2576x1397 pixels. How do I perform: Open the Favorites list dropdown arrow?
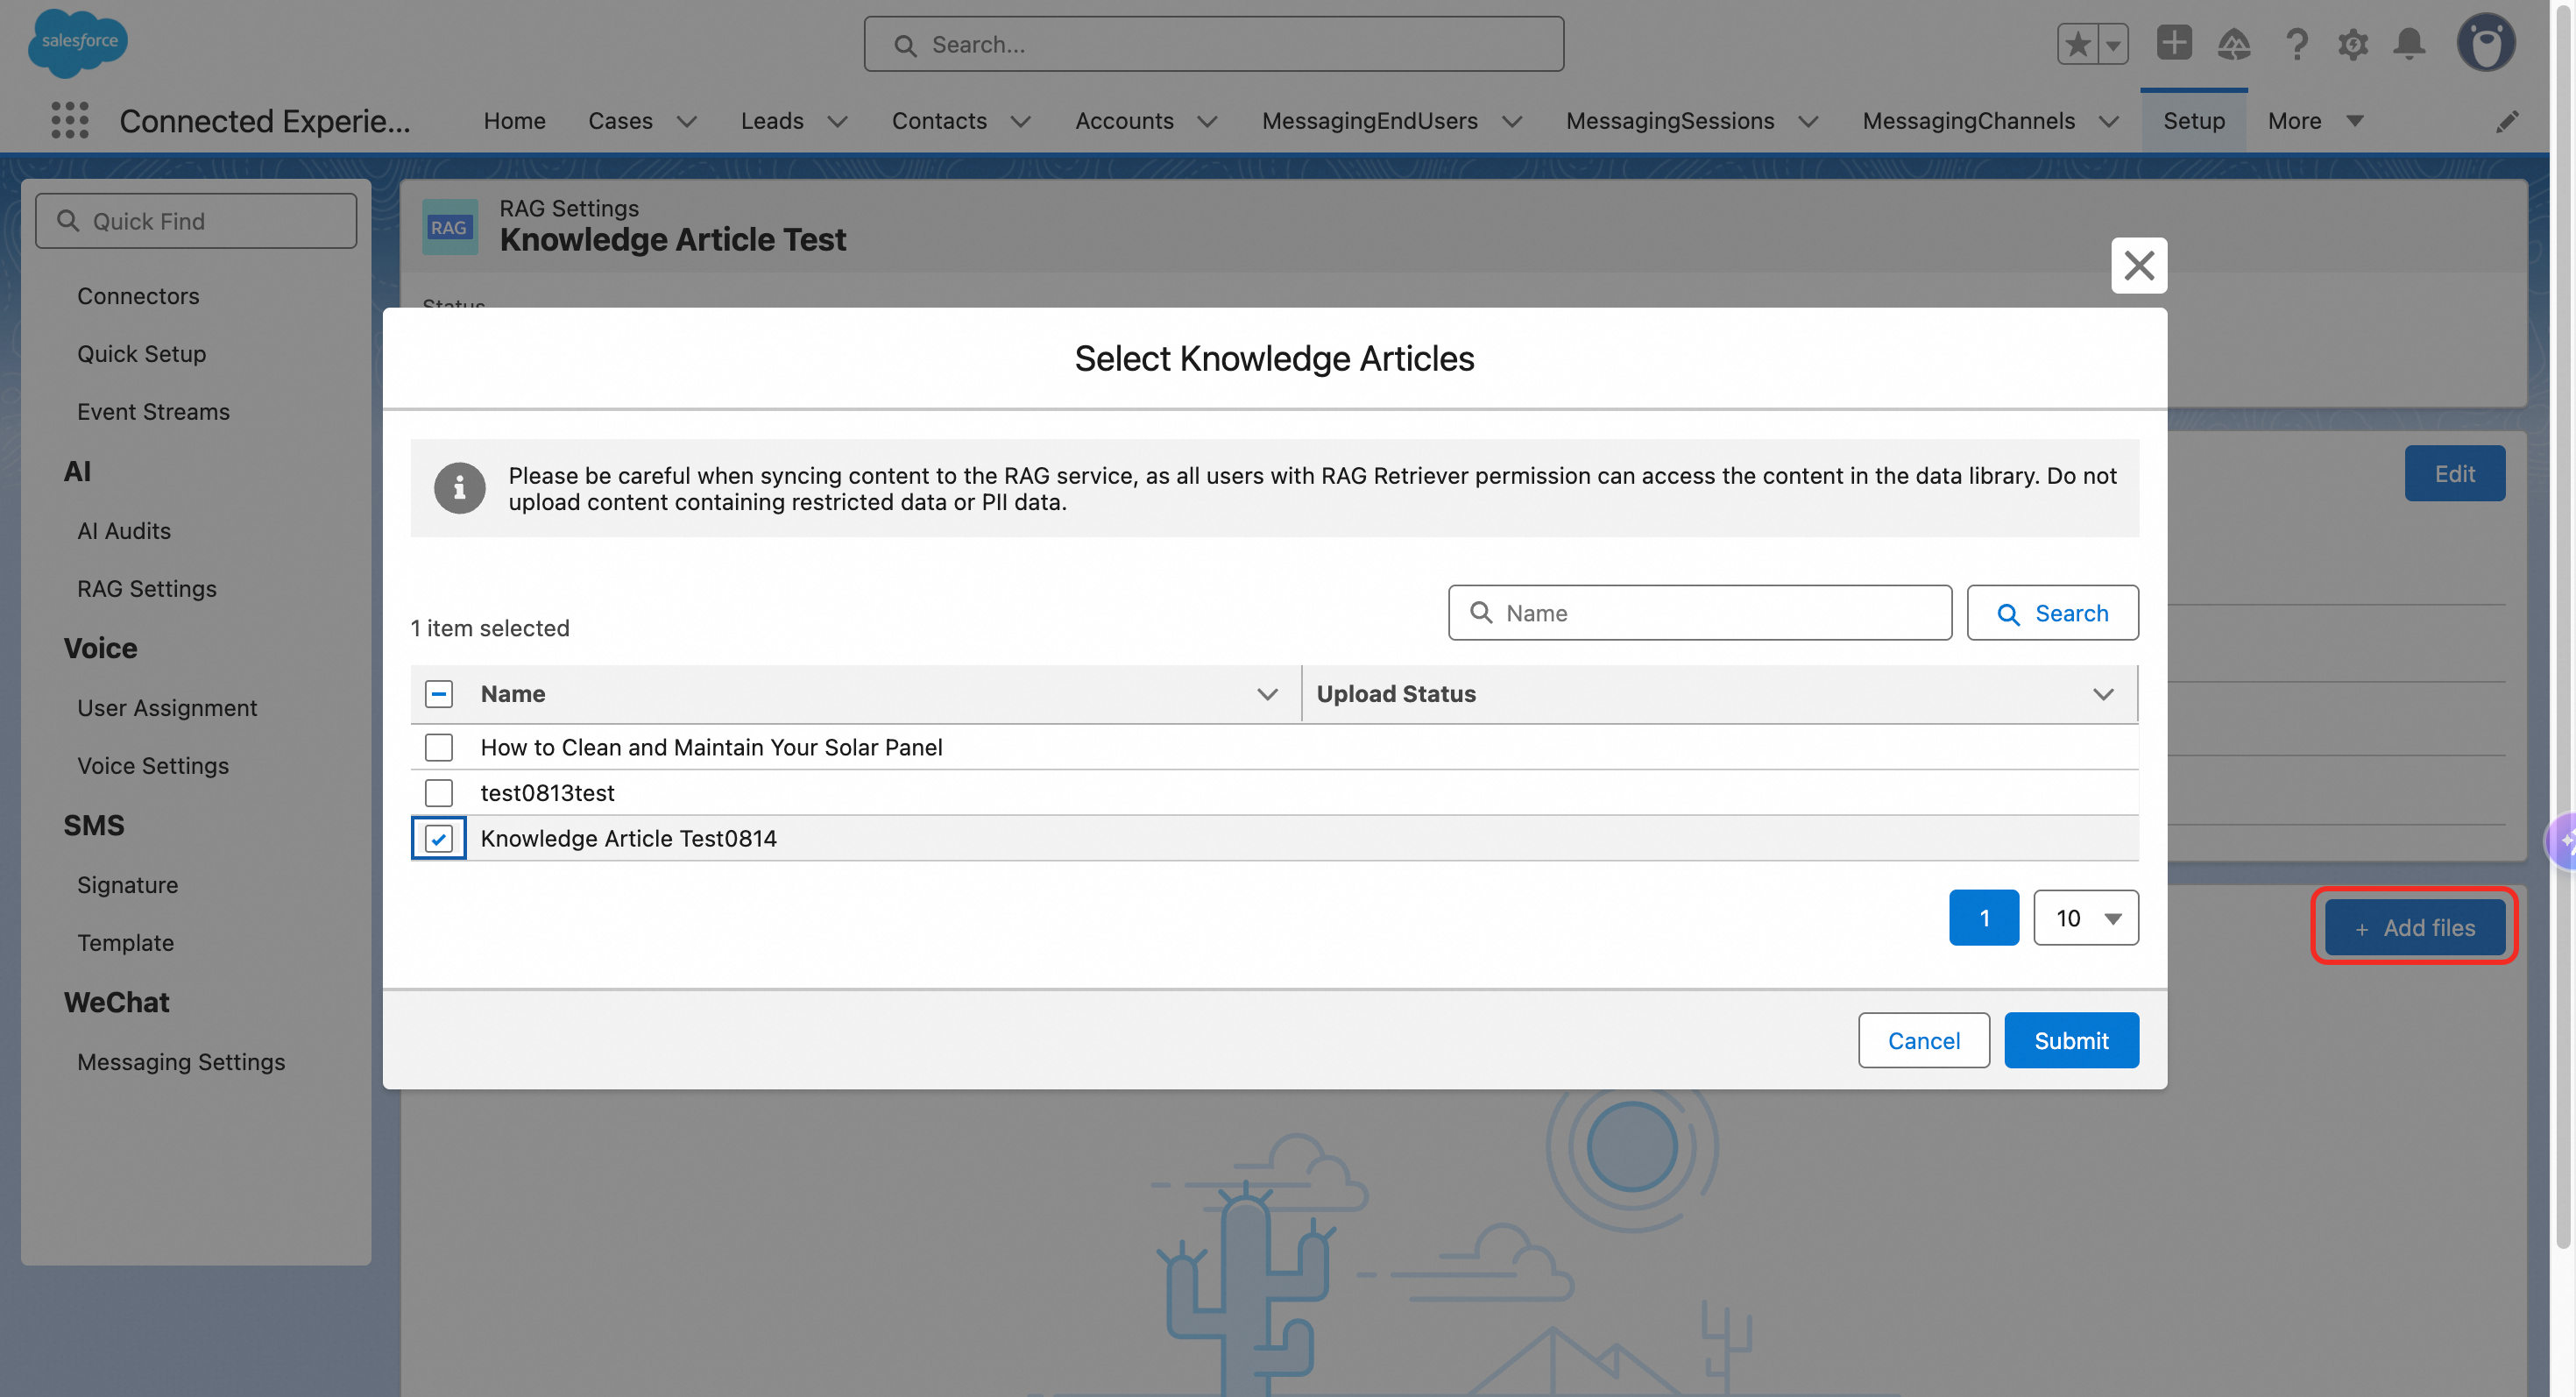tap(2113, 44)
